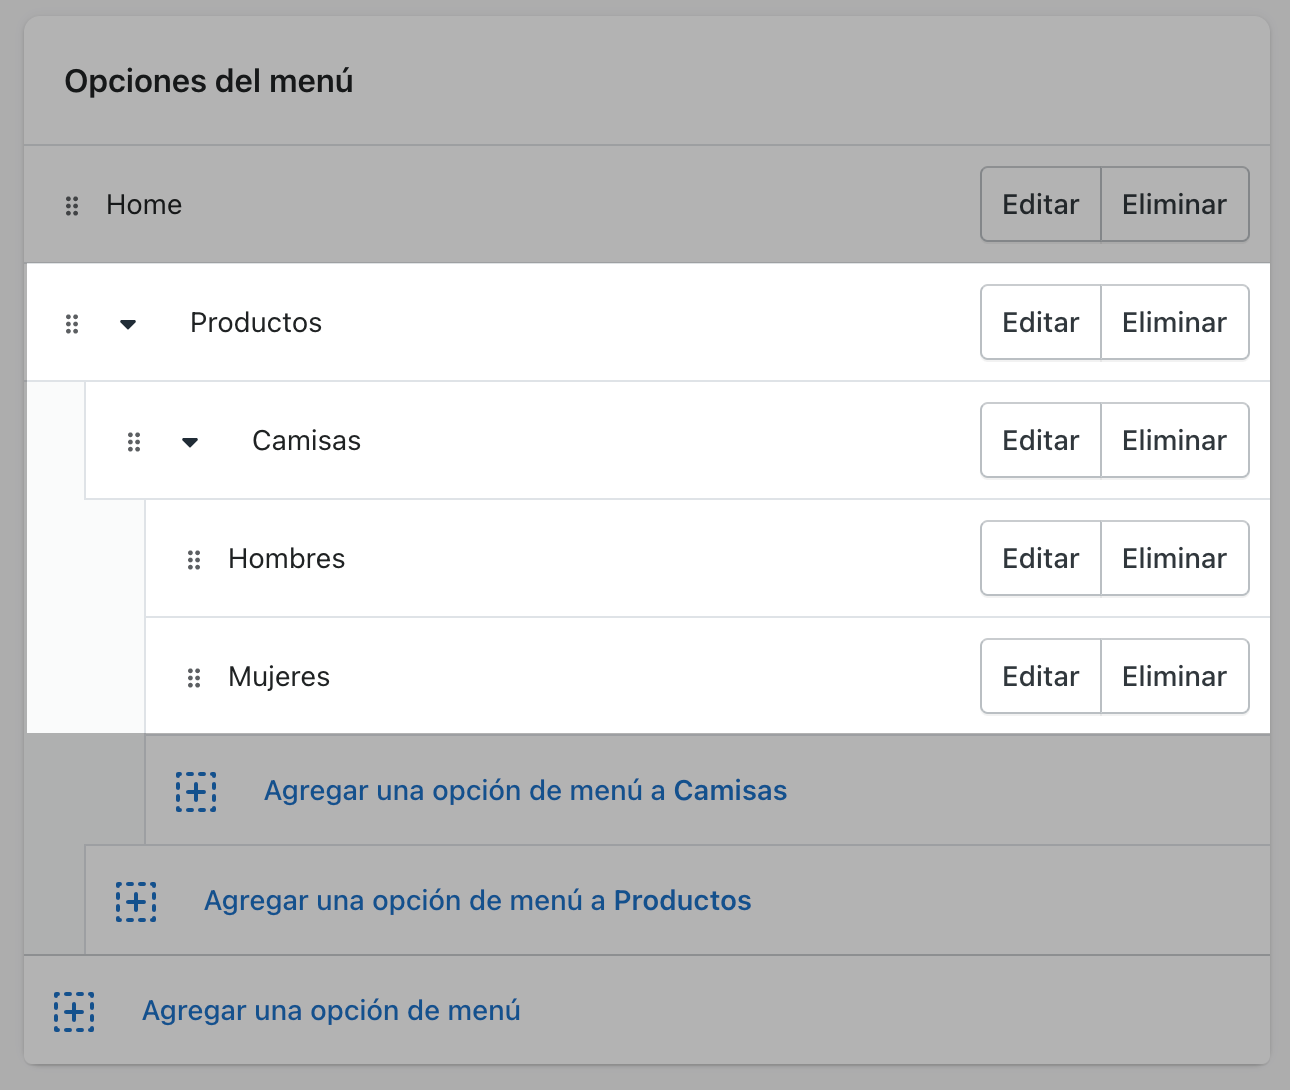Image resolution: width=1290 pixels, height=1090 pixels.
Task: Click the plus icon for adding to Productos
Action: pos(136,901)
